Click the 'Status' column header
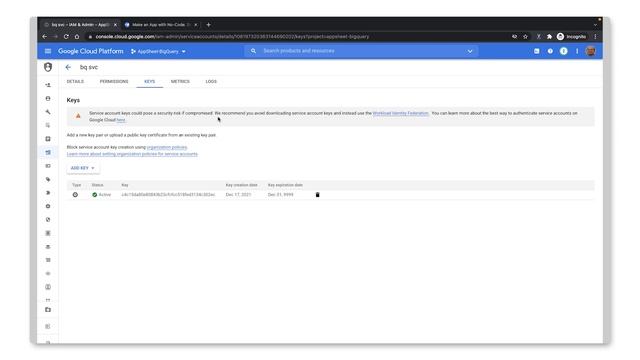The image size is (640, 360). pos(98,185)
